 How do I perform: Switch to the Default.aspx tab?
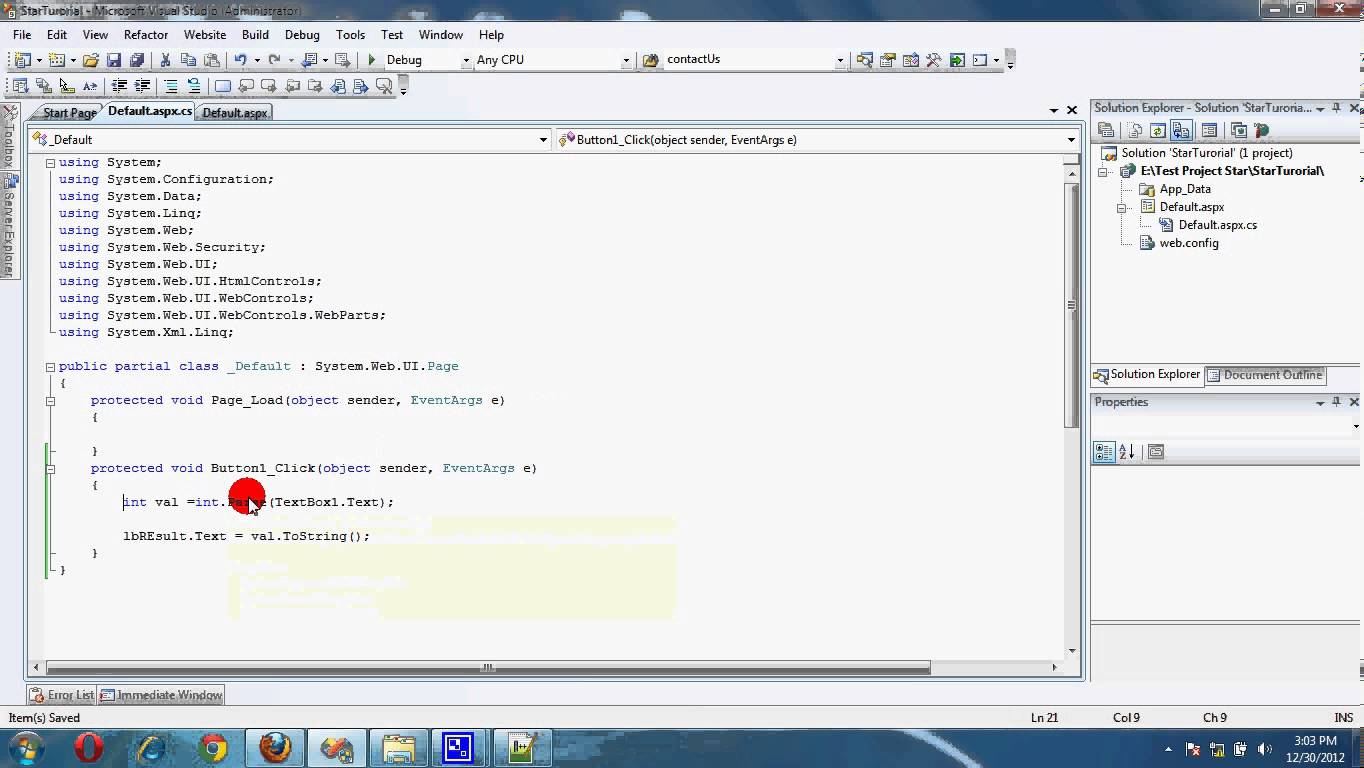[x=234, y=112]
